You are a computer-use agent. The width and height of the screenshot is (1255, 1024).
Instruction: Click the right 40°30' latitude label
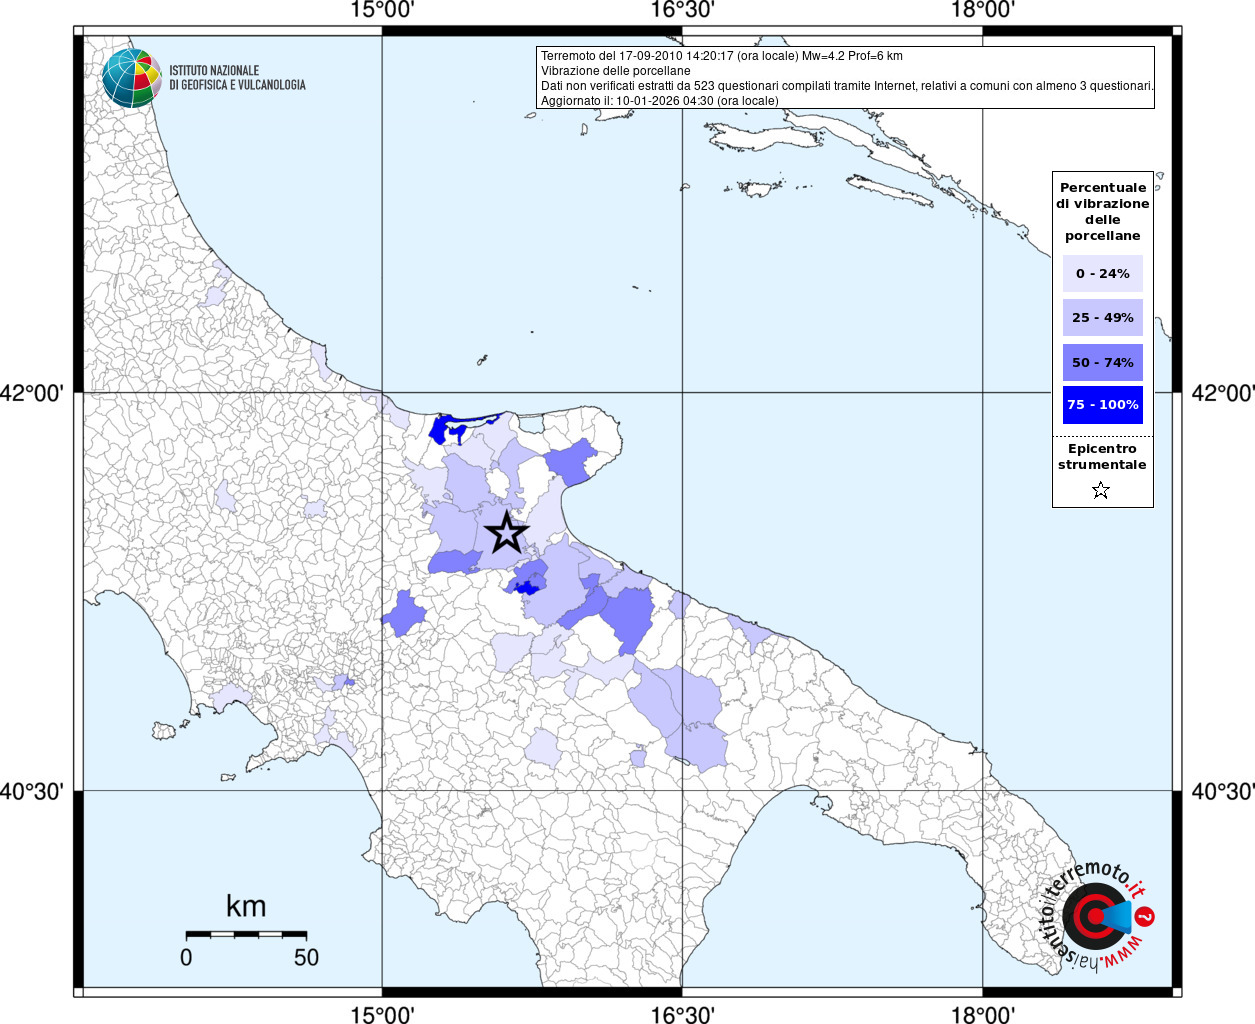coord(1223,791)
